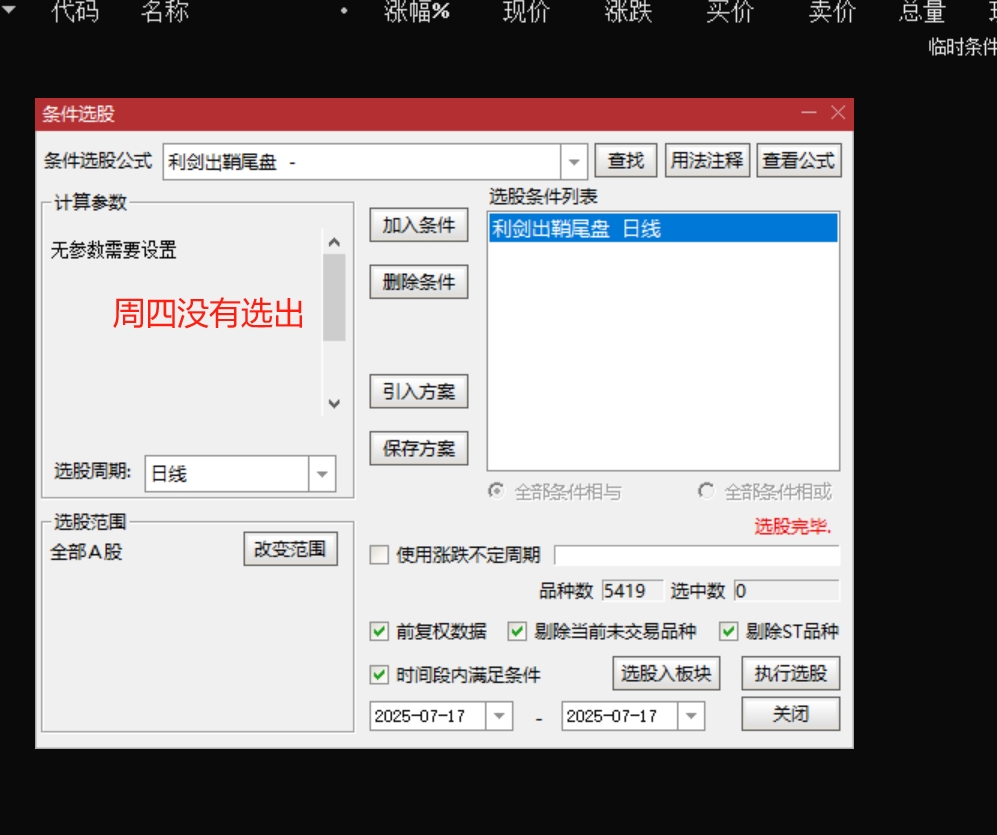The width and height of the screenshot is (997, 835).
Task: Click 删除条件 button
Action: [419, 282]
